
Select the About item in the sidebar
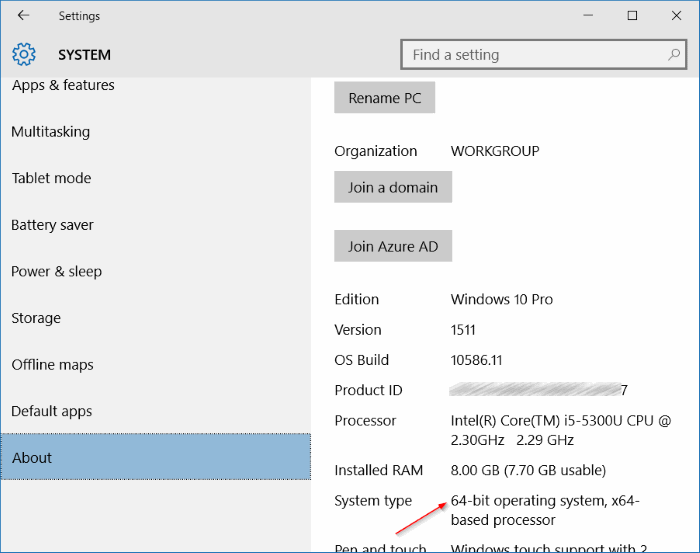[x=32, y=458]
